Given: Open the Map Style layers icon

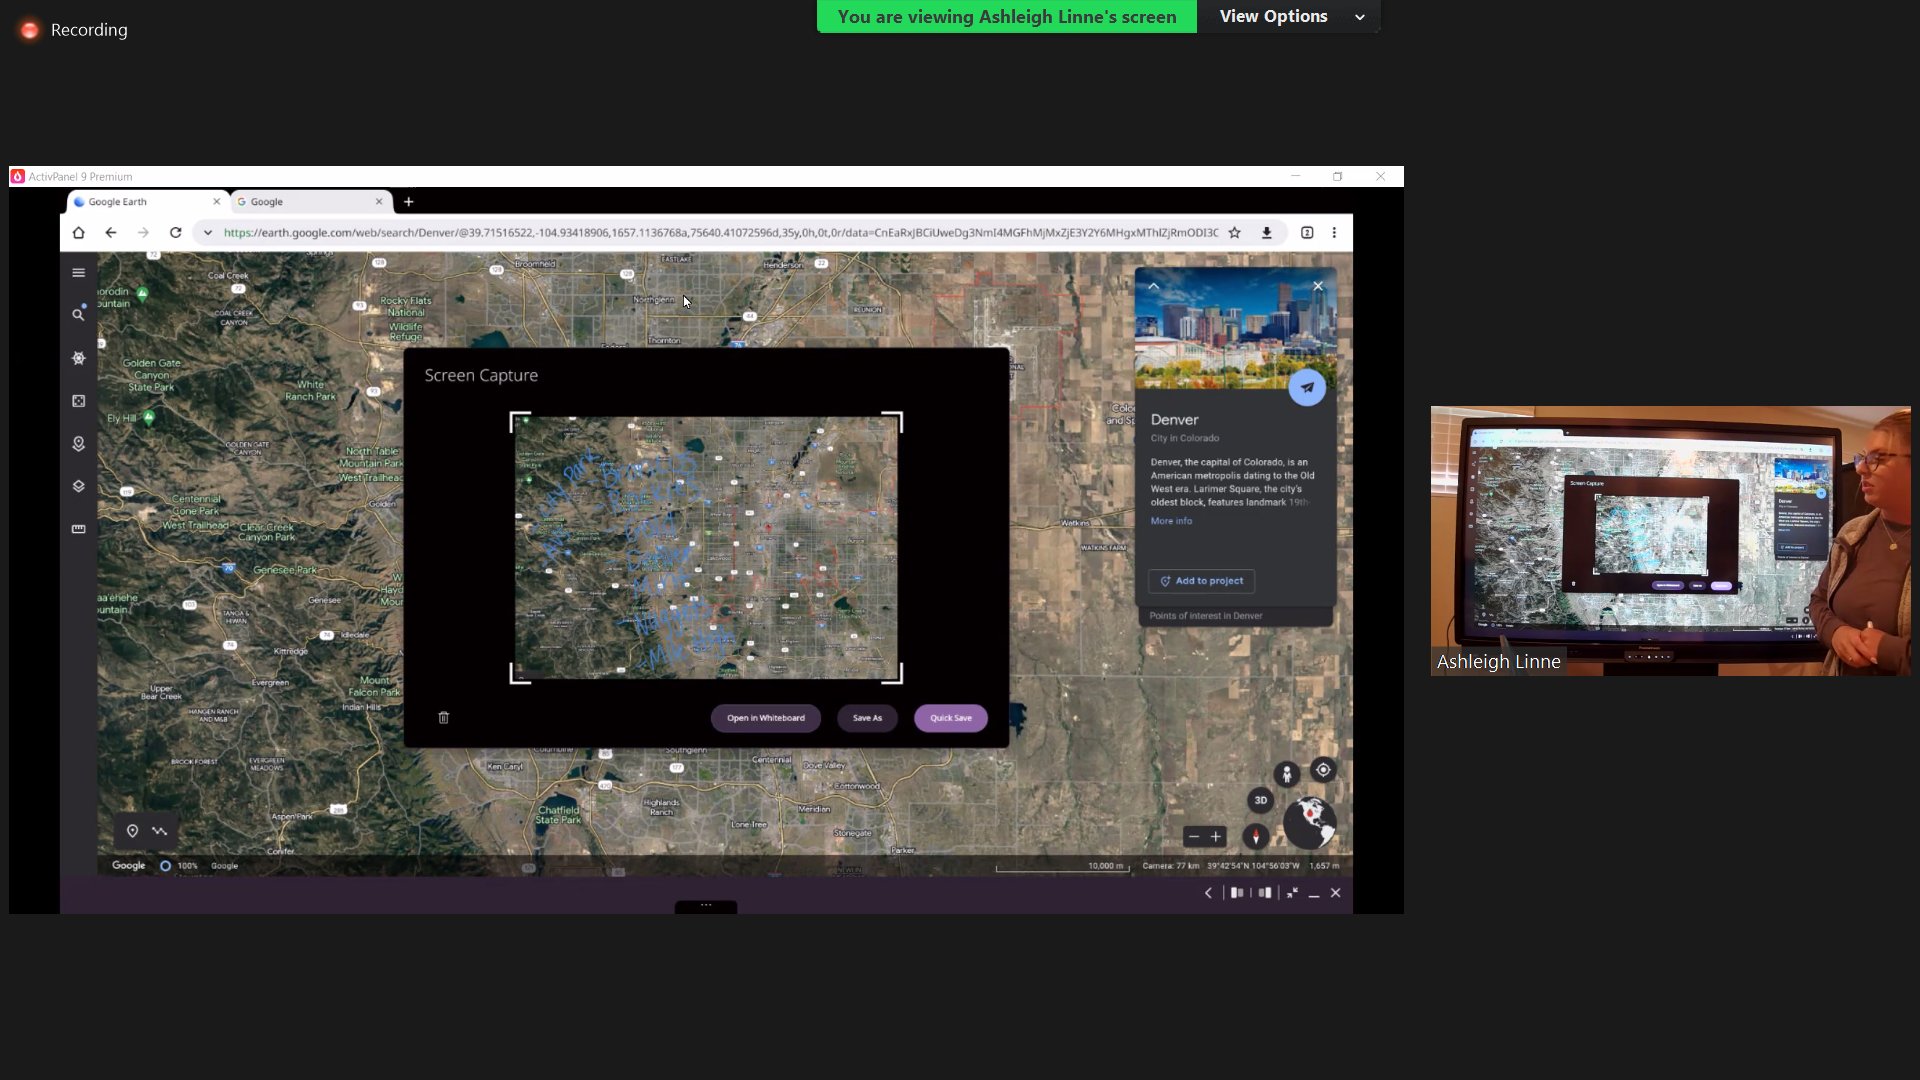Looking at the screenshot, I should [78, 486].
